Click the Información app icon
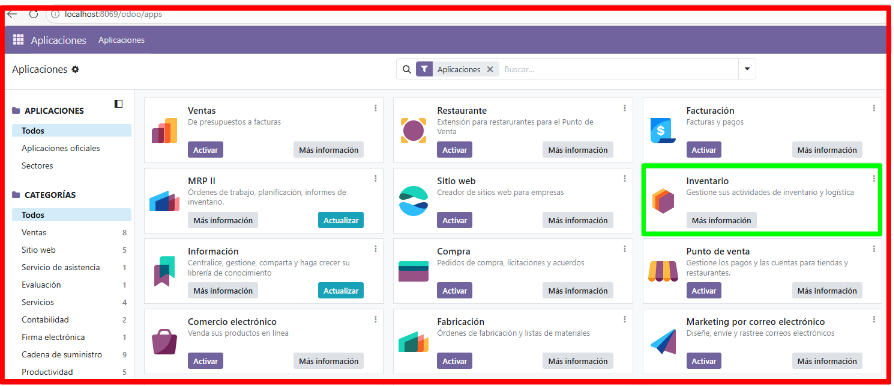 click(x=164, y=271)
